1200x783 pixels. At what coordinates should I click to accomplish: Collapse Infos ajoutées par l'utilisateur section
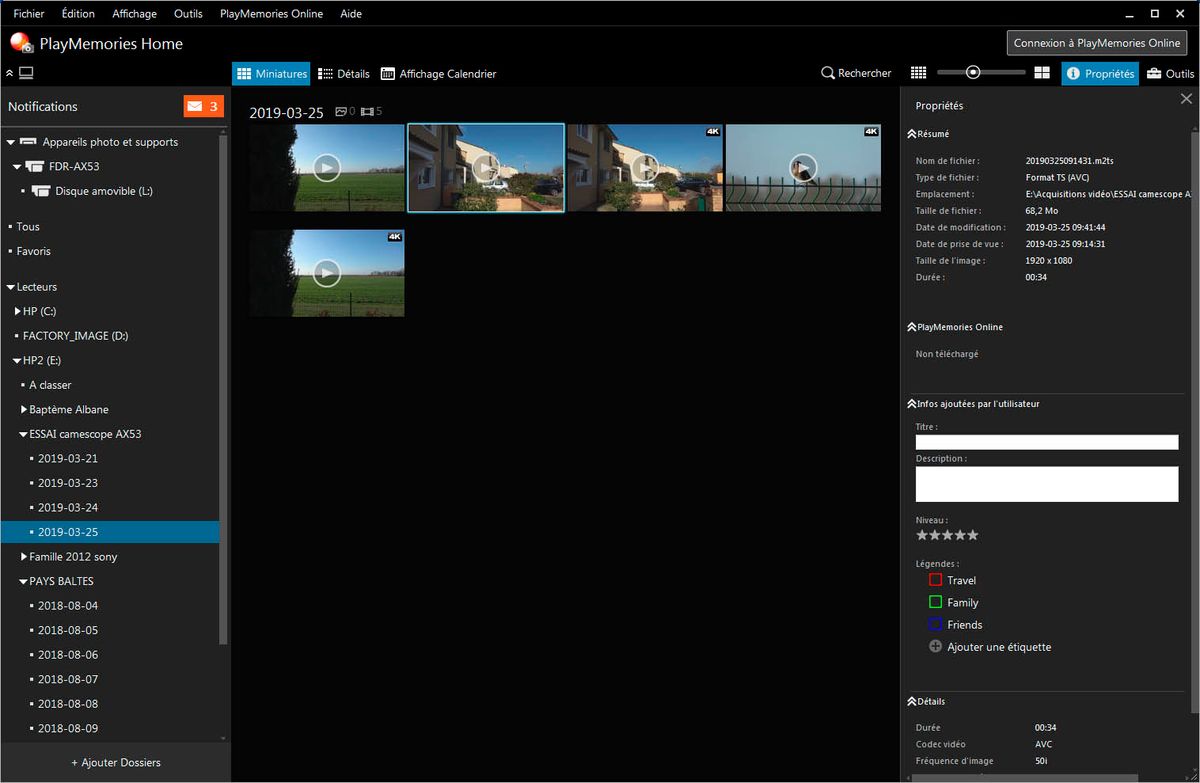911,404
